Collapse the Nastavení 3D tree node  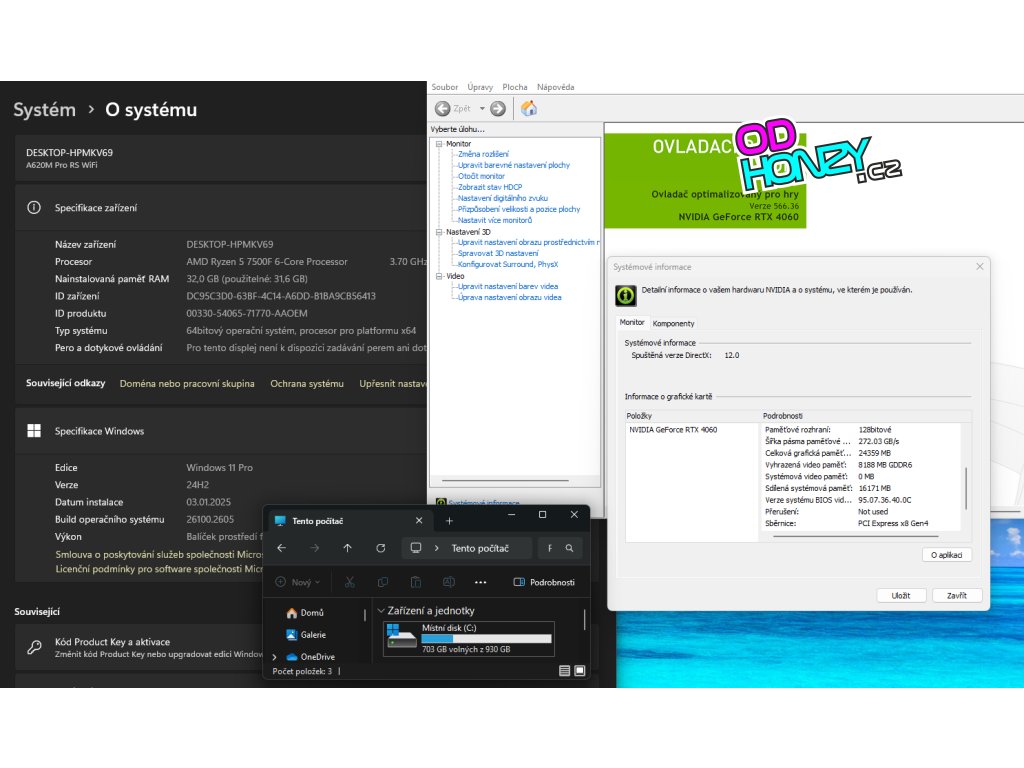tap(439, 232)
